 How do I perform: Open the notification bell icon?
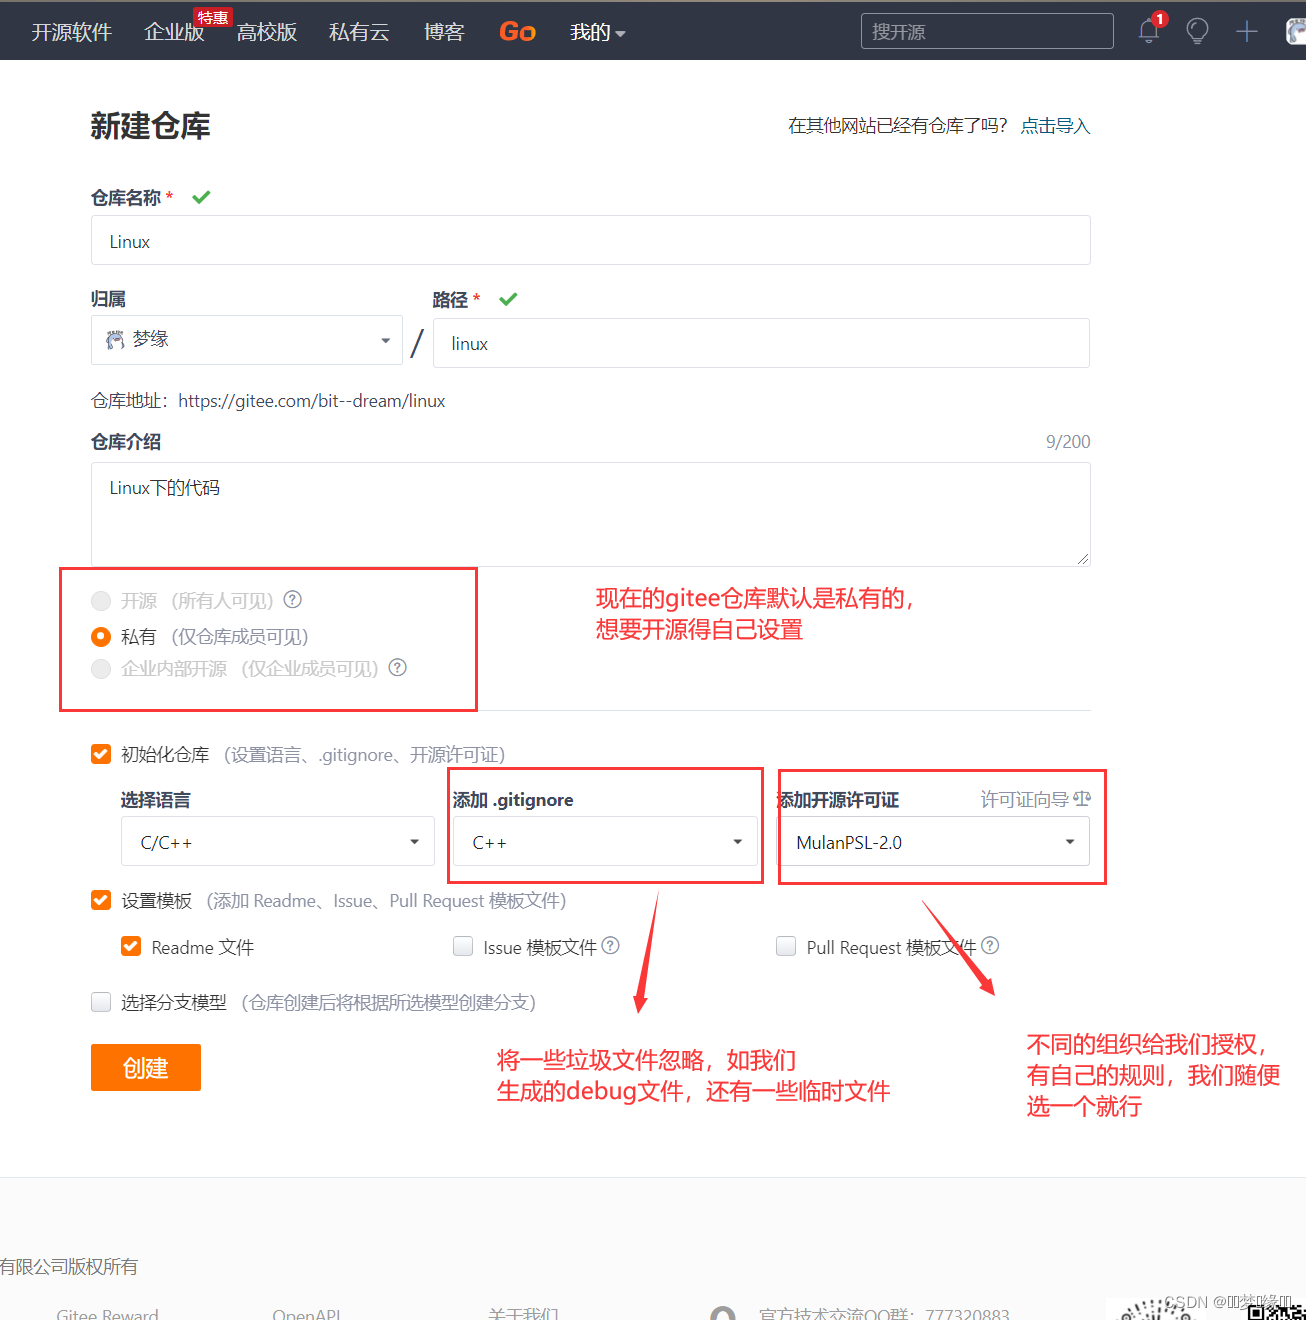coord(1149,31)
